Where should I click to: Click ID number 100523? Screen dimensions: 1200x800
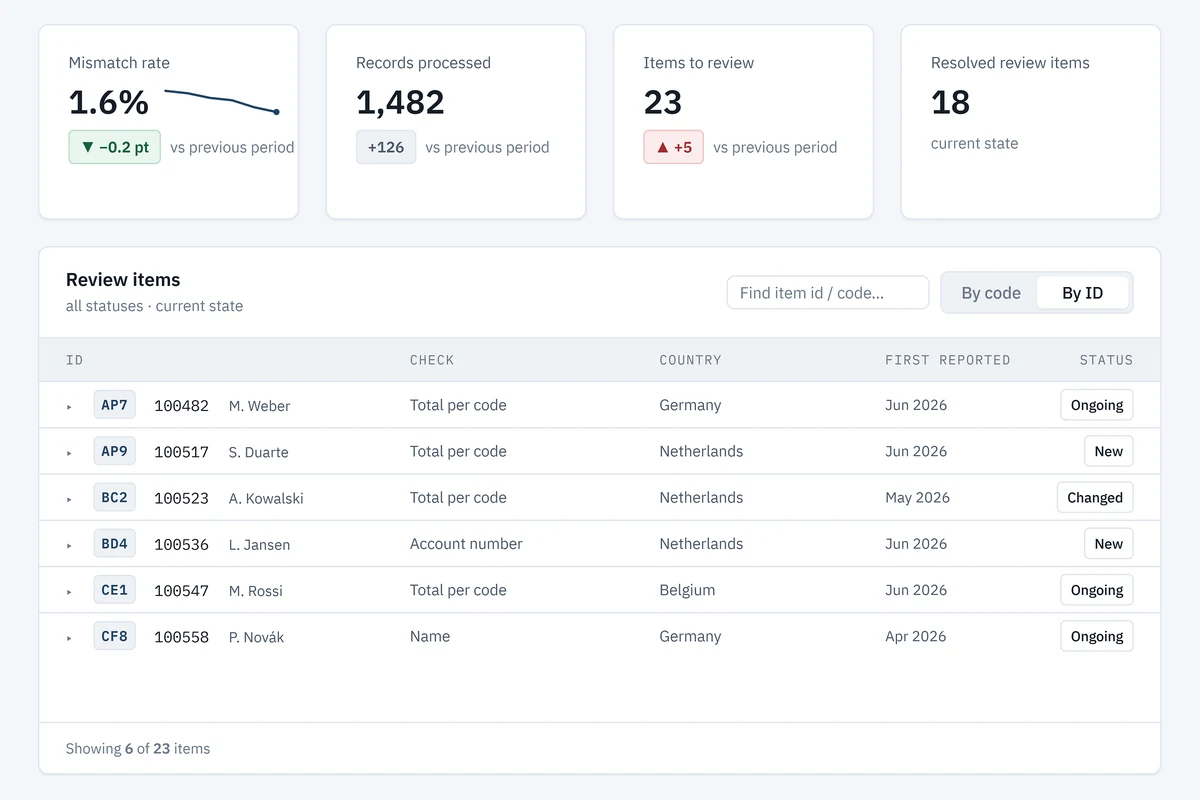click(x=181, y=498)
